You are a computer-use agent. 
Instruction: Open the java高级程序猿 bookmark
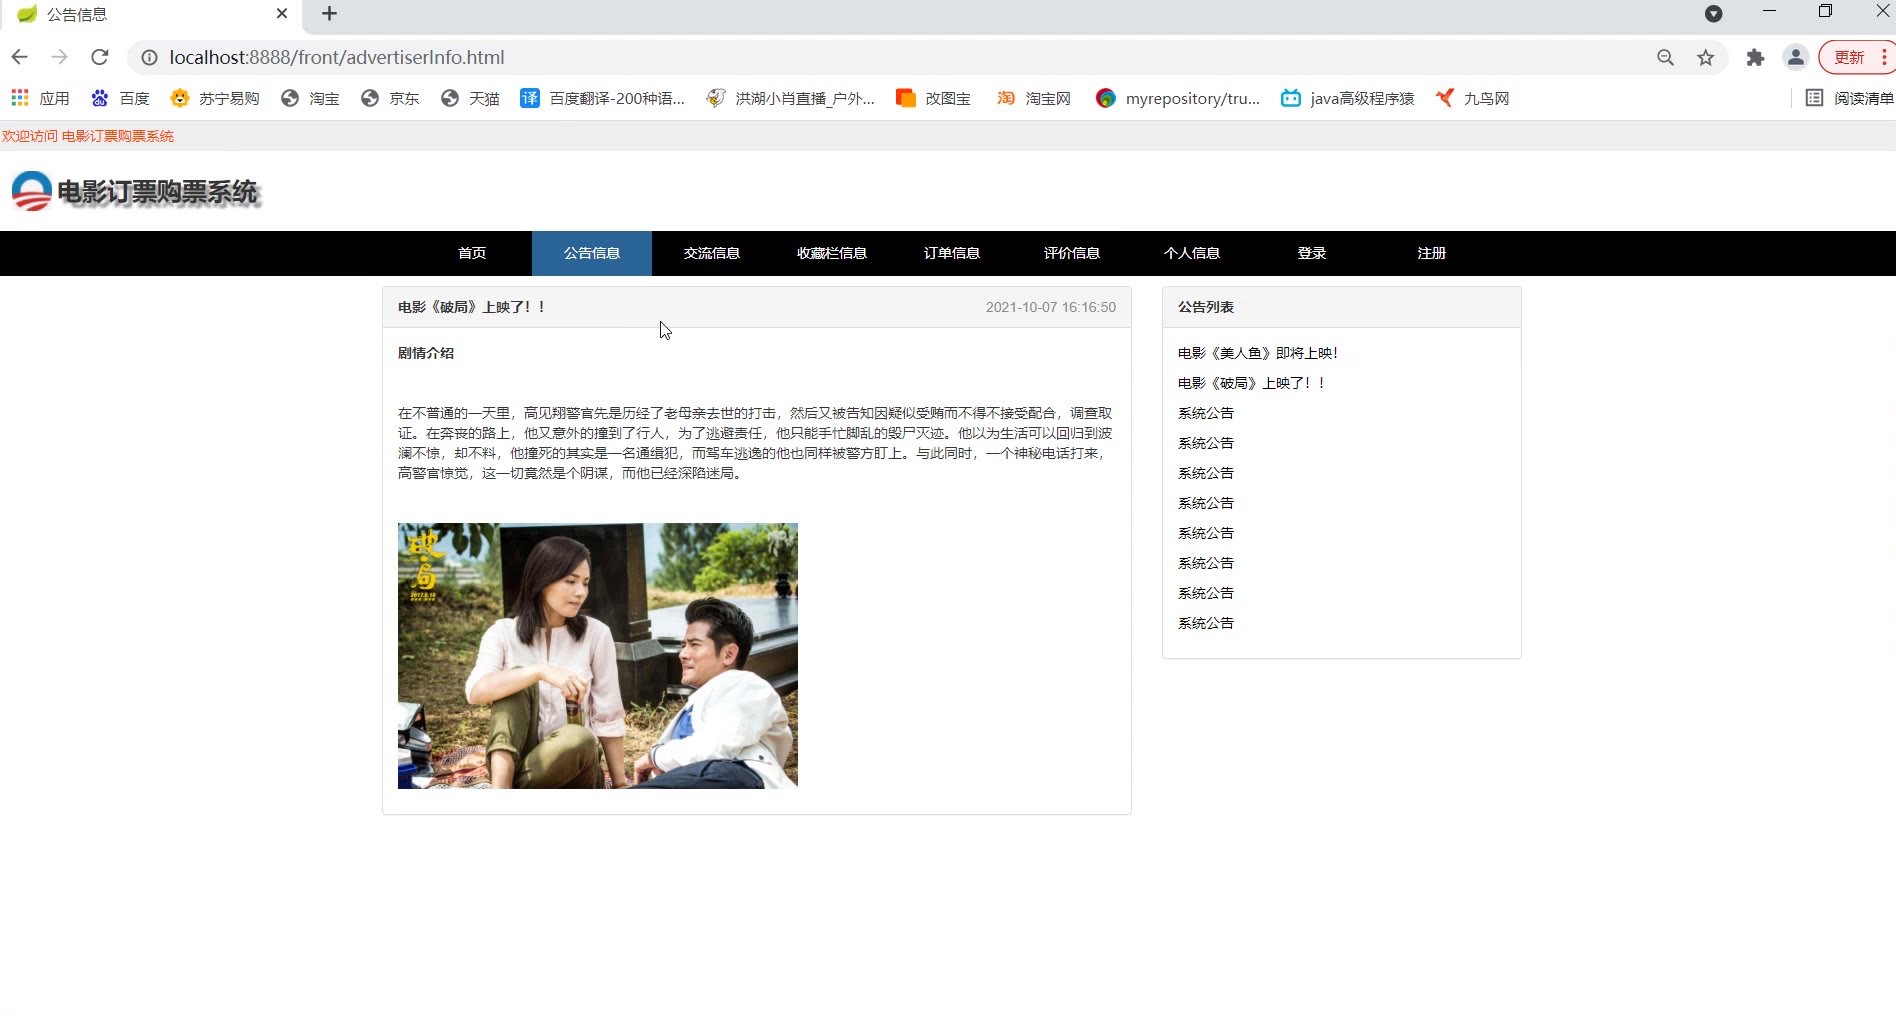coord(1348,98)
